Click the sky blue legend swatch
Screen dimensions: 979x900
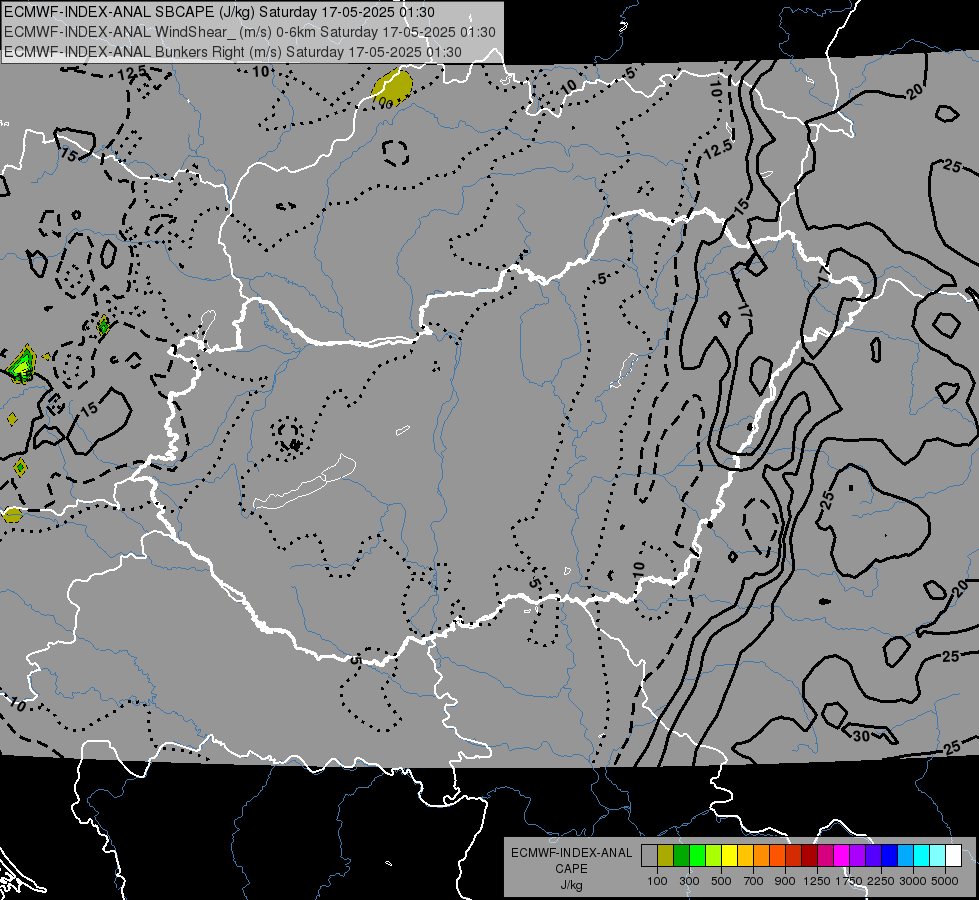point(906,856)
